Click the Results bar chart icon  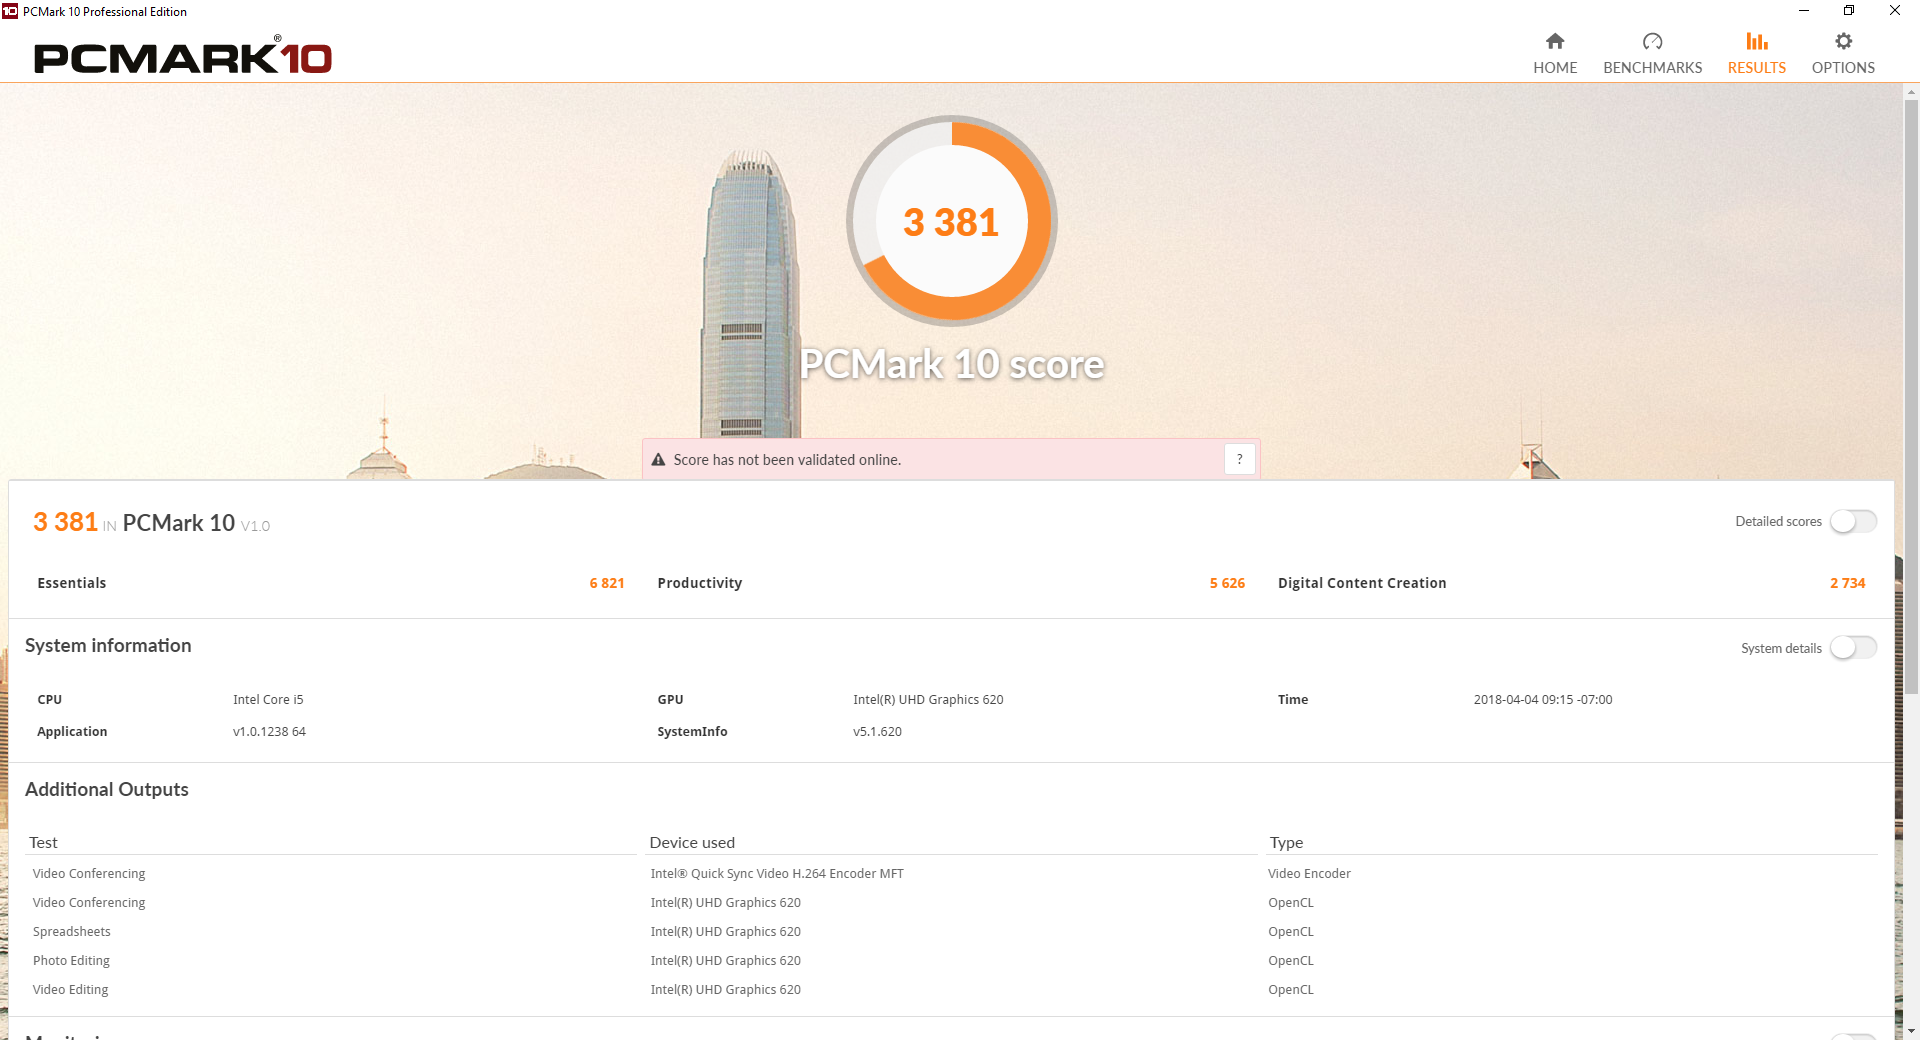[x=1756, y=41]
